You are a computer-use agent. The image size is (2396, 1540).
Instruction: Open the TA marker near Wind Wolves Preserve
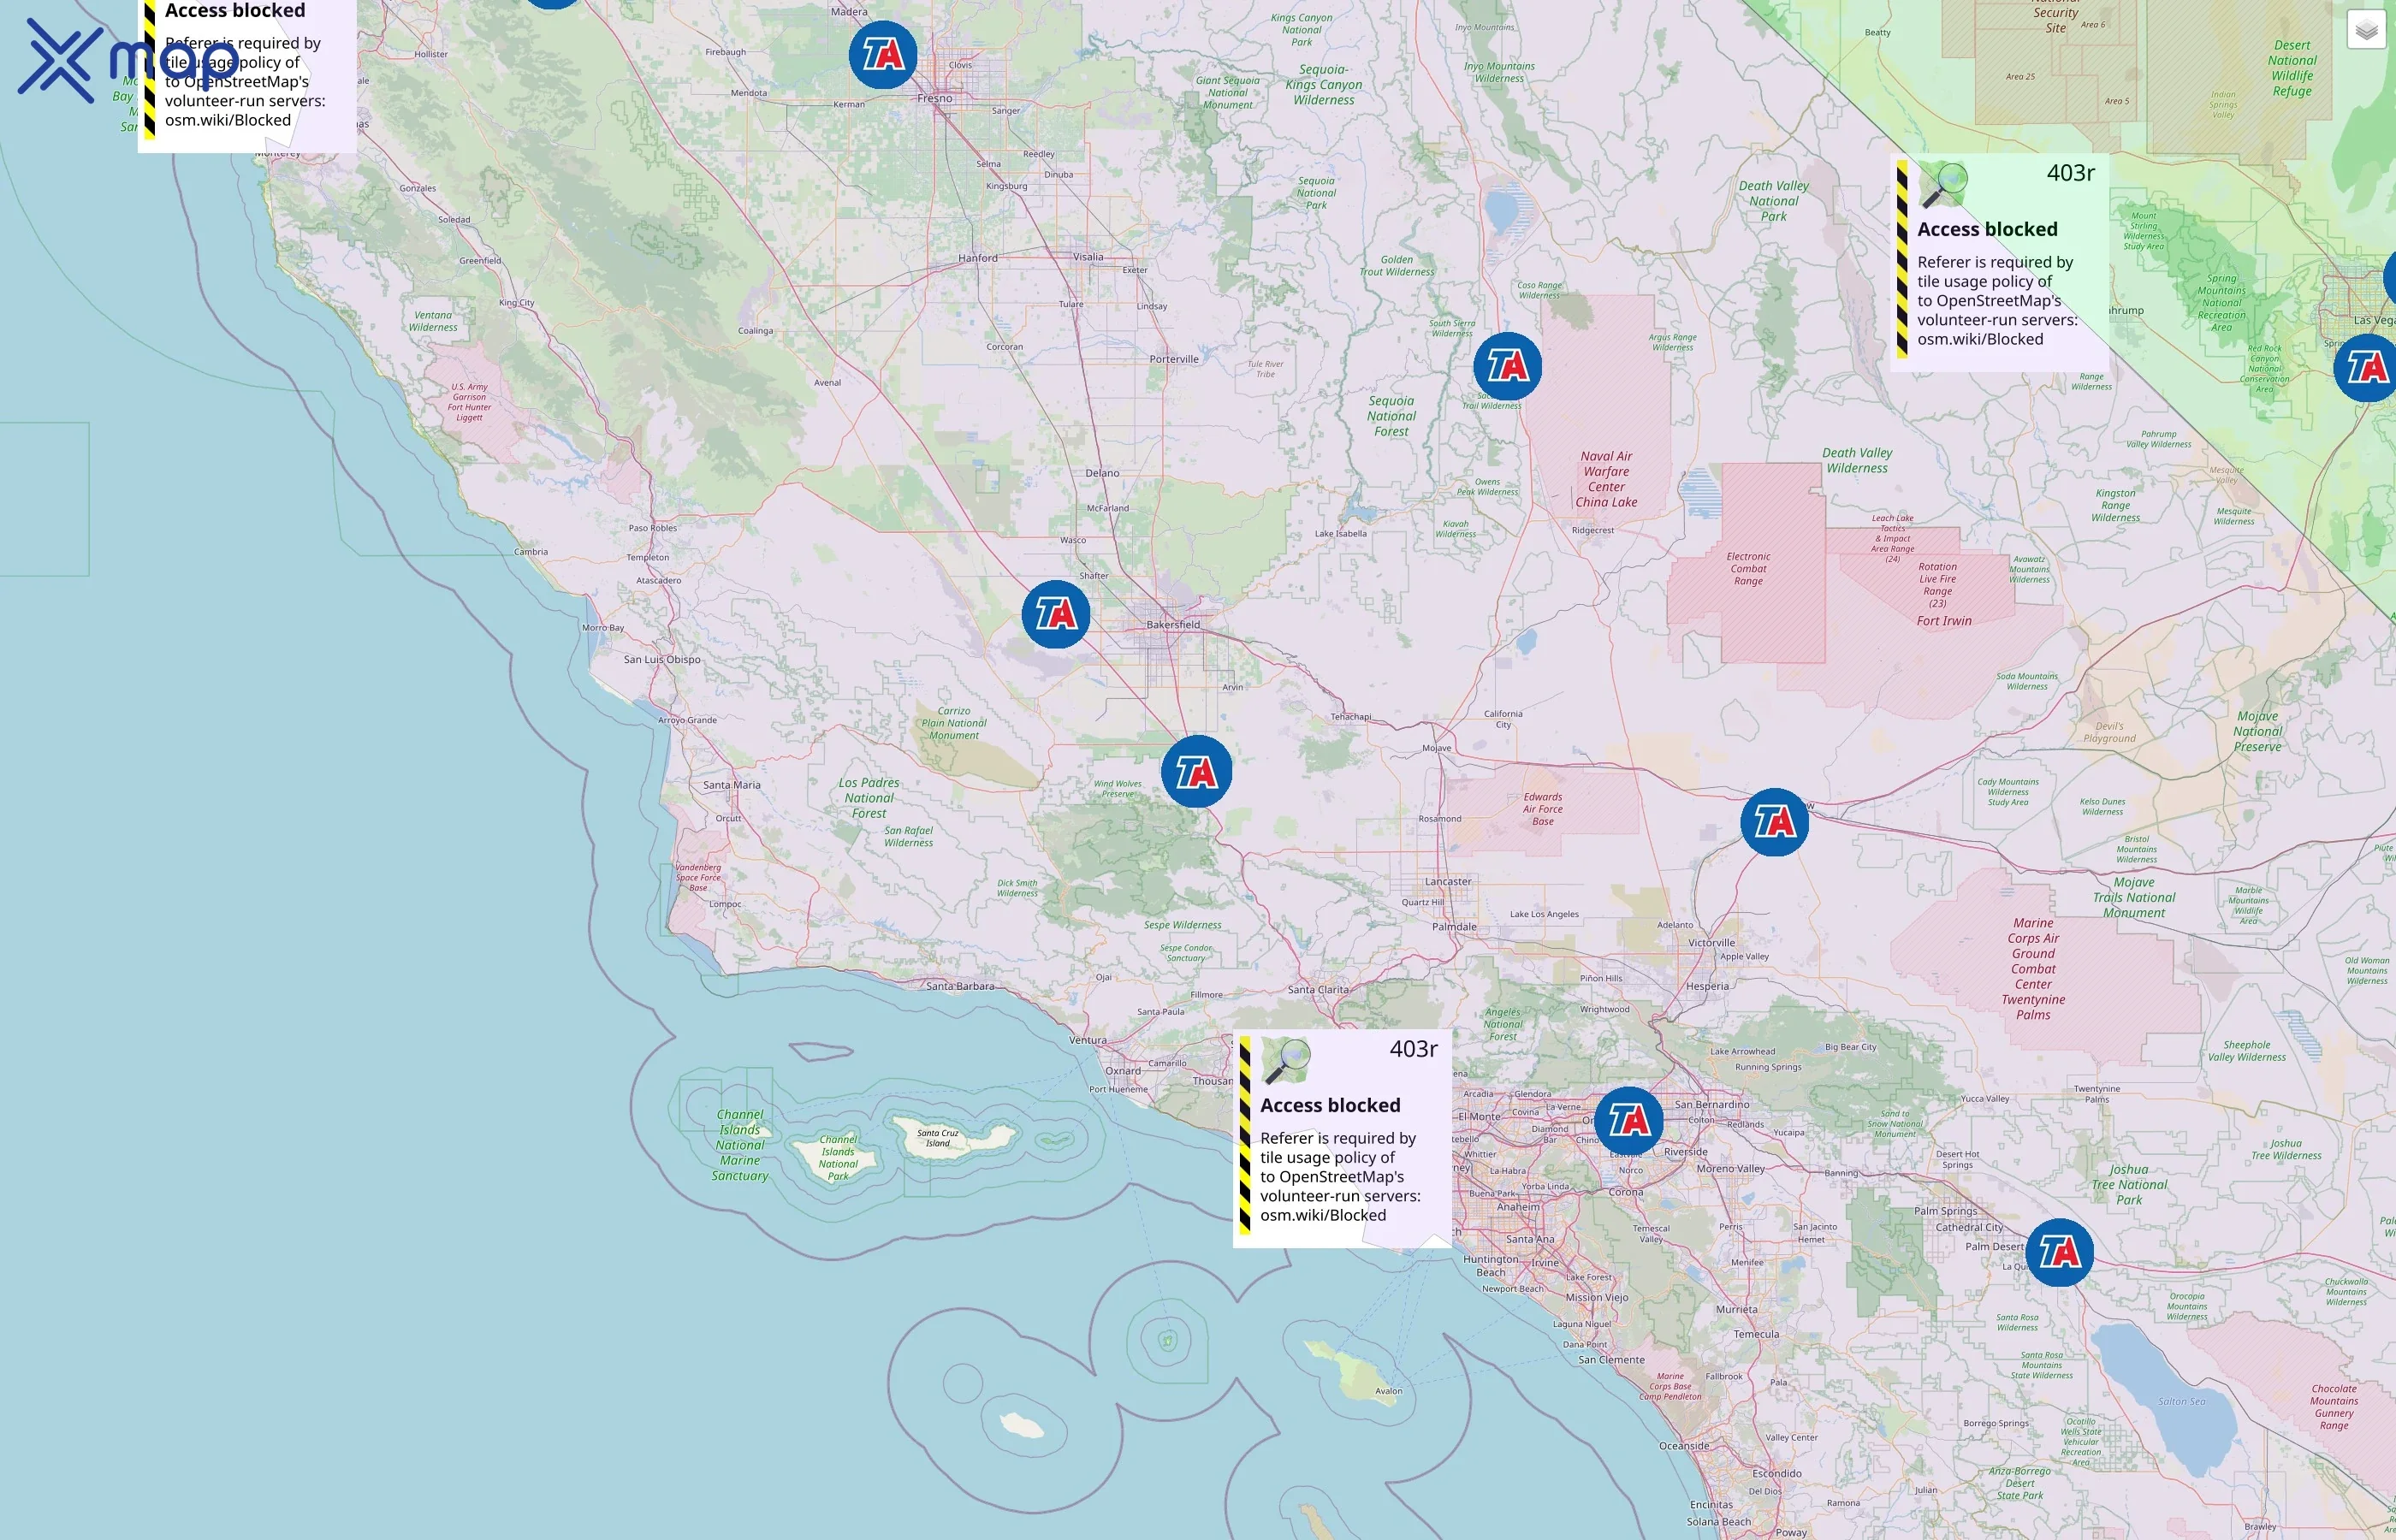point(1196,771)
